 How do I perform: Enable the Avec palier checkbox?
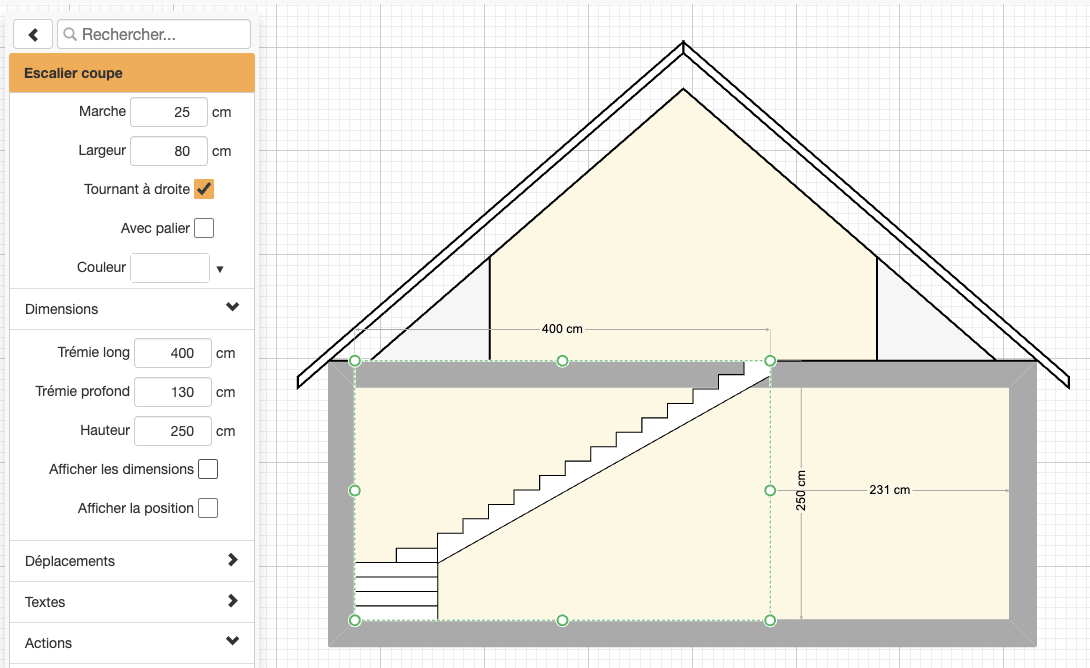[204, 228]
